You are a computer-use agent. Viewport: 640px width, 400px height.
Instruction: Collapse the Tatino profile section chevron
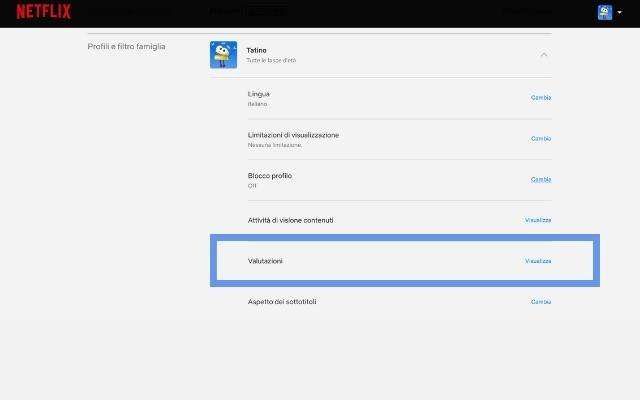coord(544,55)
